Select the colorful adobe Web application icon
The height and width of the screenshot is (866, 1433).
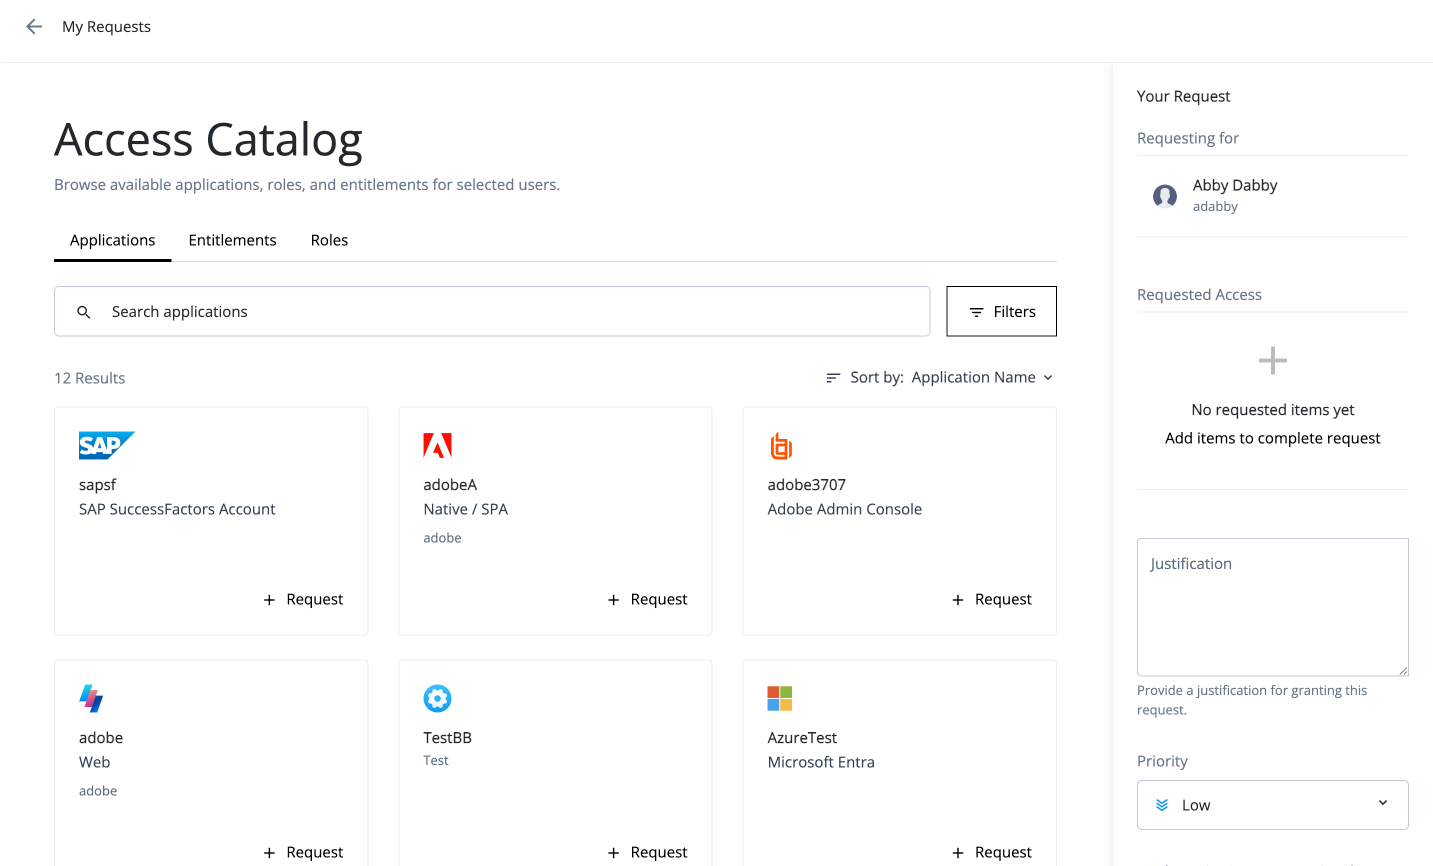(91, 698)
